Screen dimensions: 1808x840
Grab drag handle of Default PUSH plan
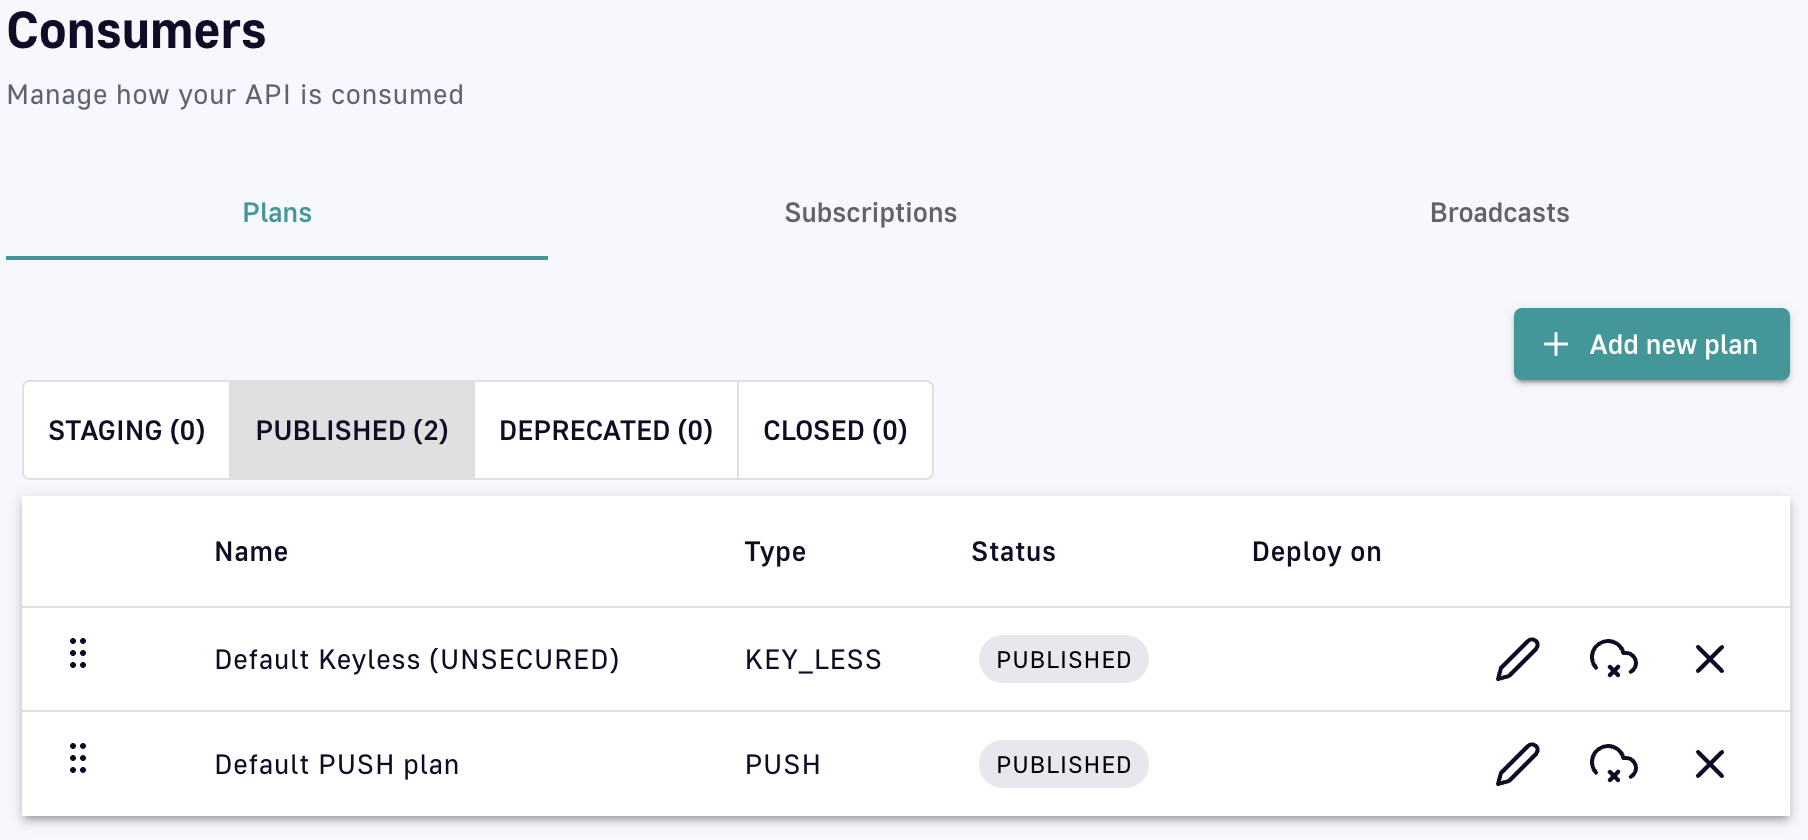coord(78,758)
